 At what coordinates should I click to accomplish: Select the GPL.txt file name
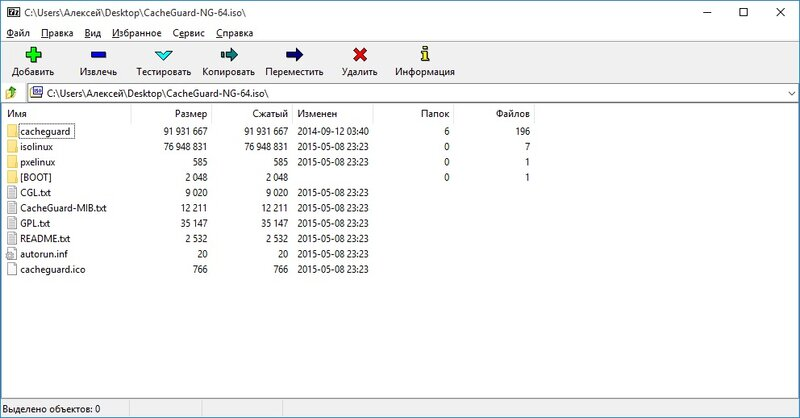point(35,224)
